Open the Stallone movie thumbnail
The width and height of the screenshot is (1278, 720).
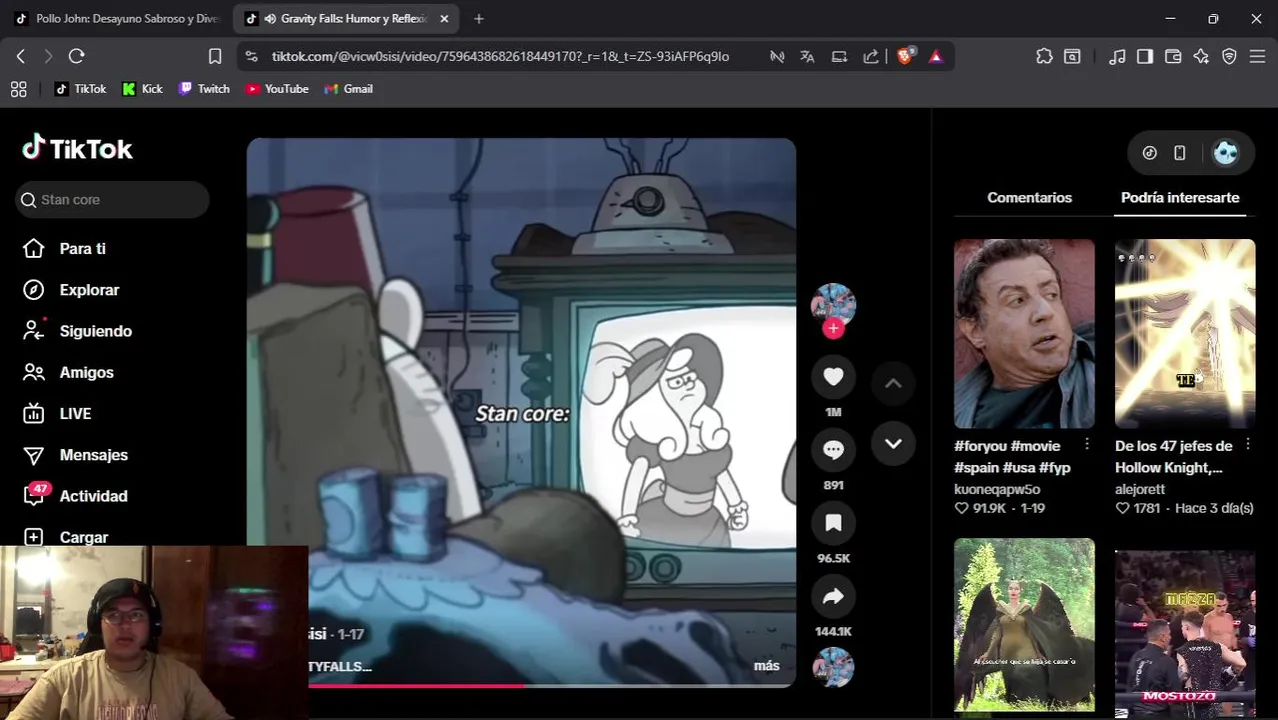(x=1024, y=333)
